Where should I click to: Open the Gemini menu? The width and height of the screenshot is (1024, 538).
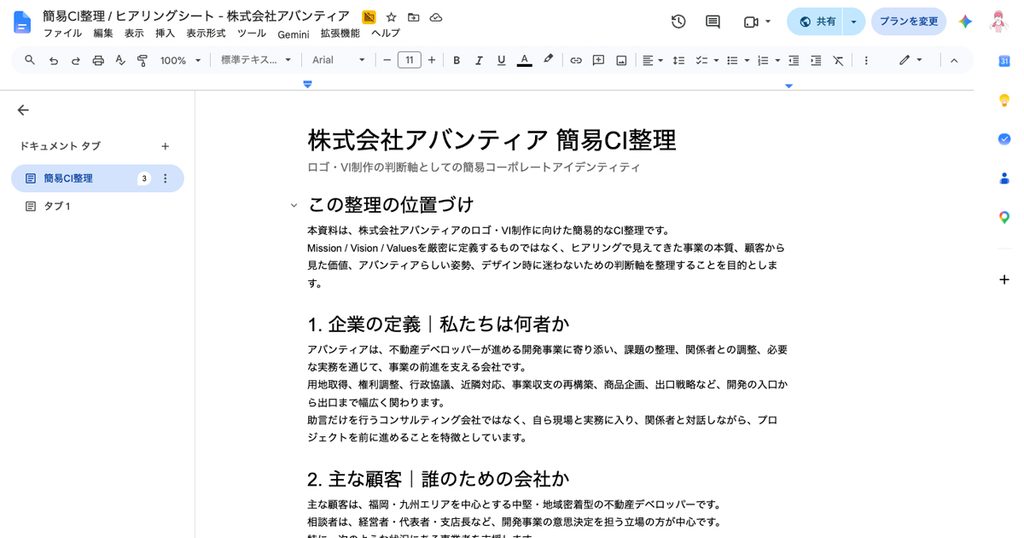(293, 34)
